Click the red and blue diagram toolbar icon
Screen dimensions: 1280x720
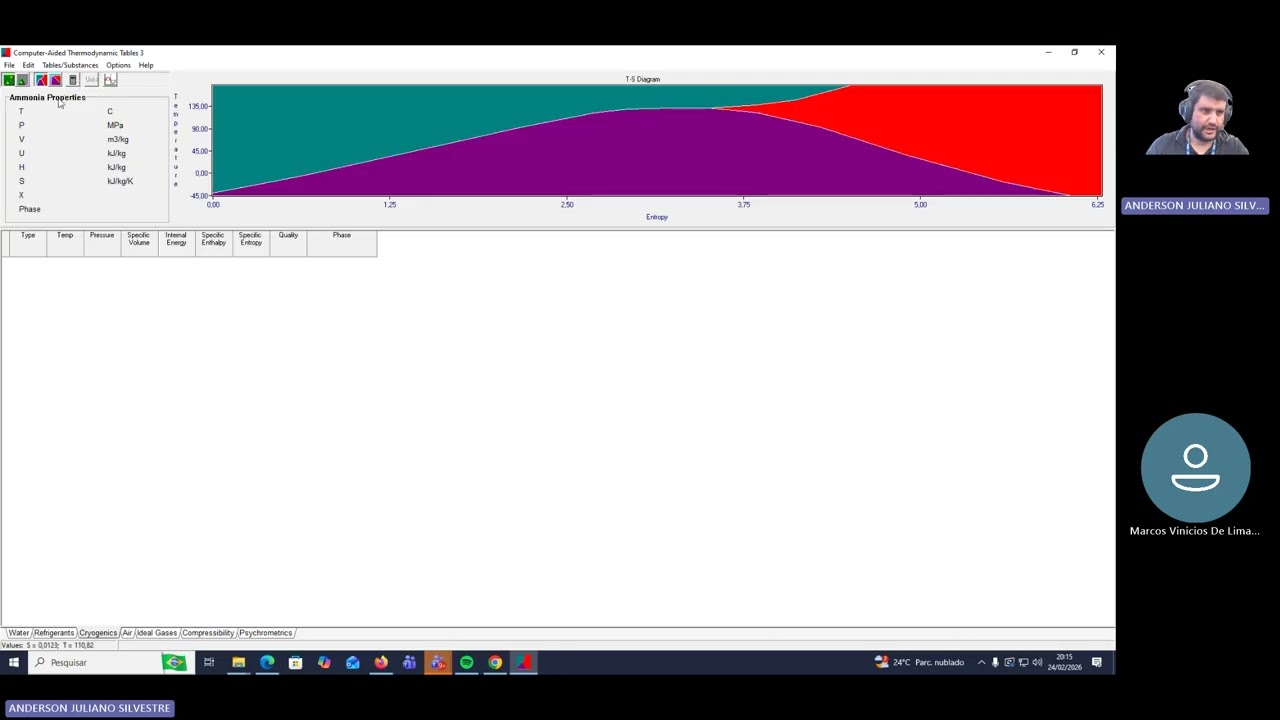(41, 80)
